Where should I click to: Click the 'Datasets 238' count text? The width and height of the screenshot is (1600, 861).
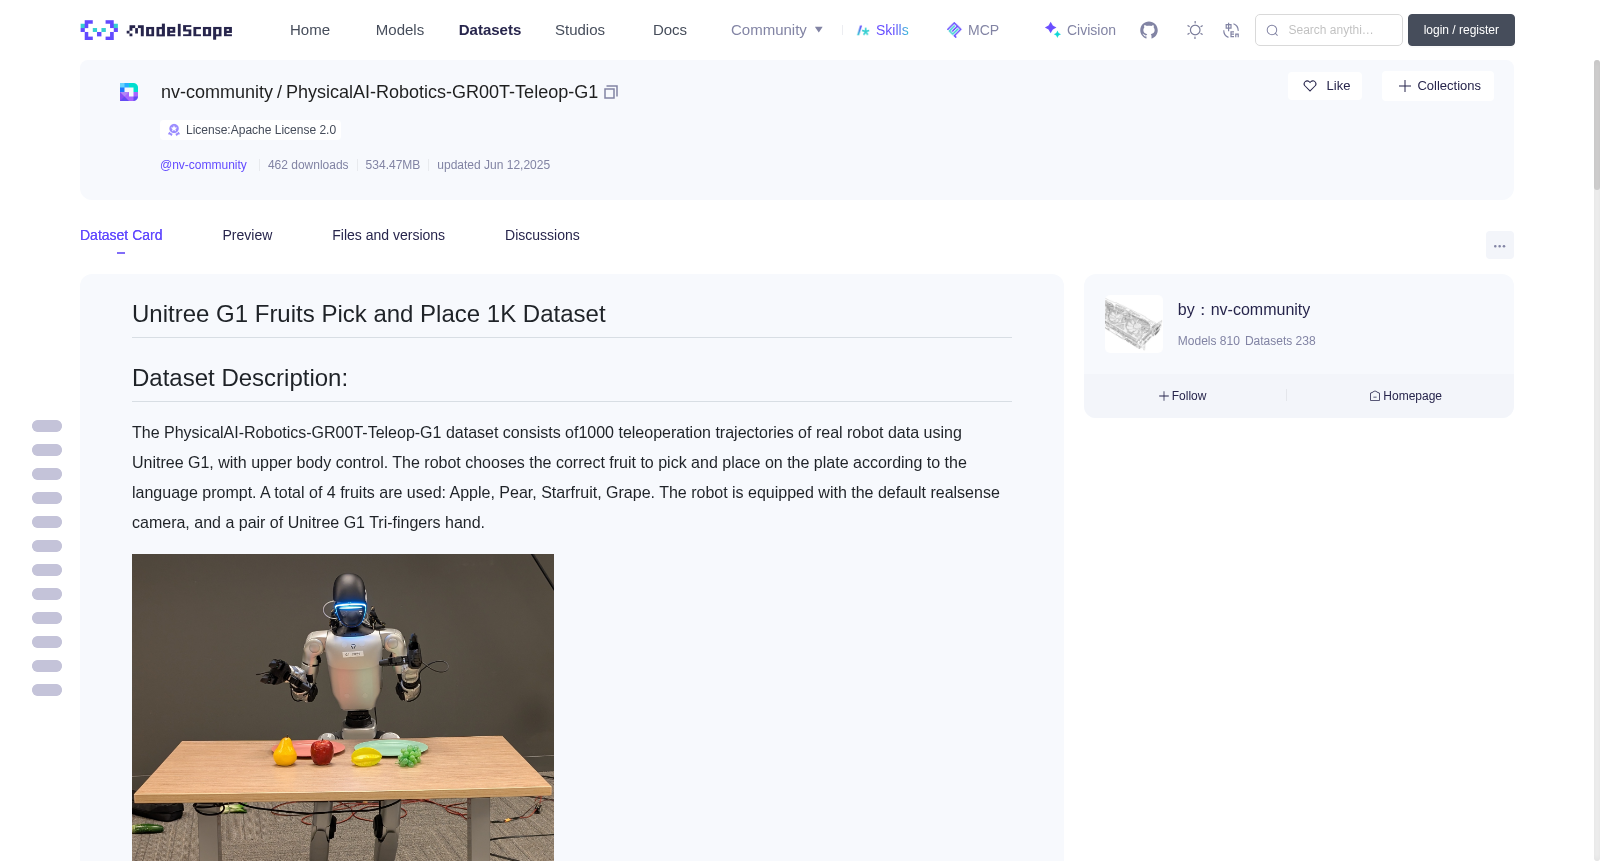click(x=1280, y=341)
